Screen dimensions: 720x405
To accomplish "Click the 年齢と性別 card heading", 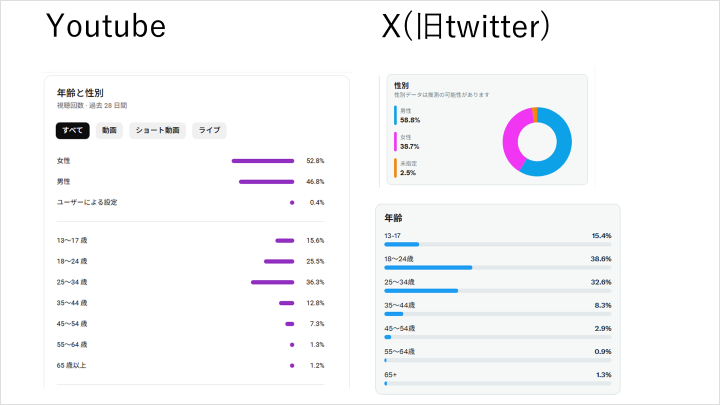I will [x=80, y=92].
